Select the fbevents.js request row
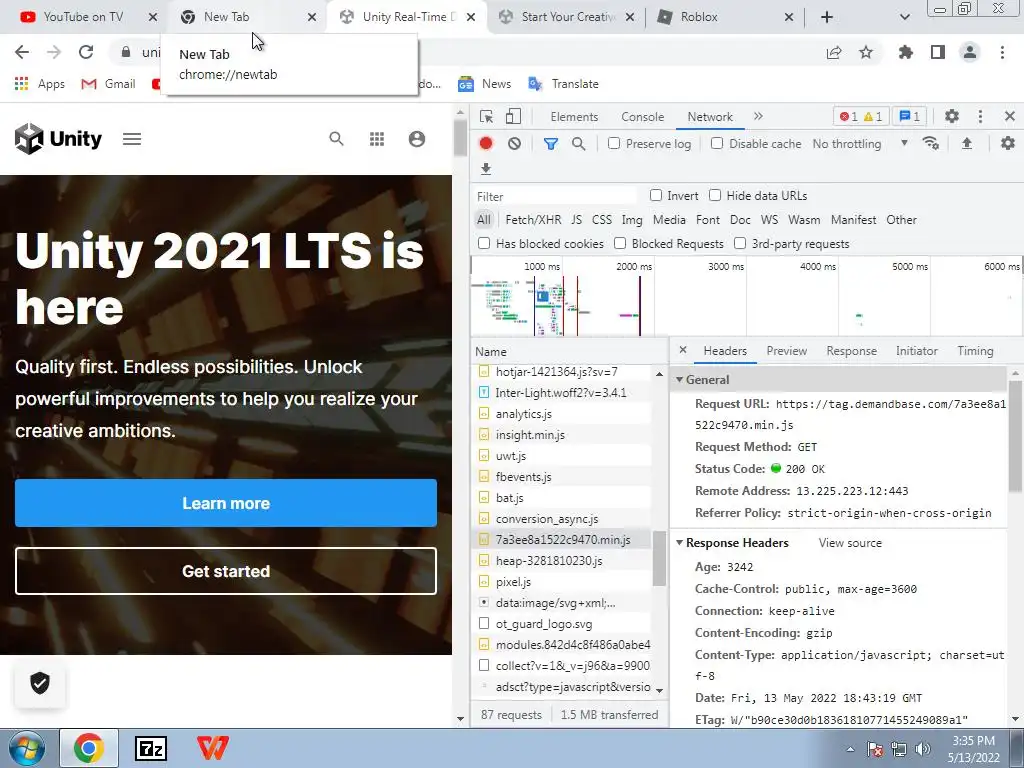 click(x=563, y=476)
